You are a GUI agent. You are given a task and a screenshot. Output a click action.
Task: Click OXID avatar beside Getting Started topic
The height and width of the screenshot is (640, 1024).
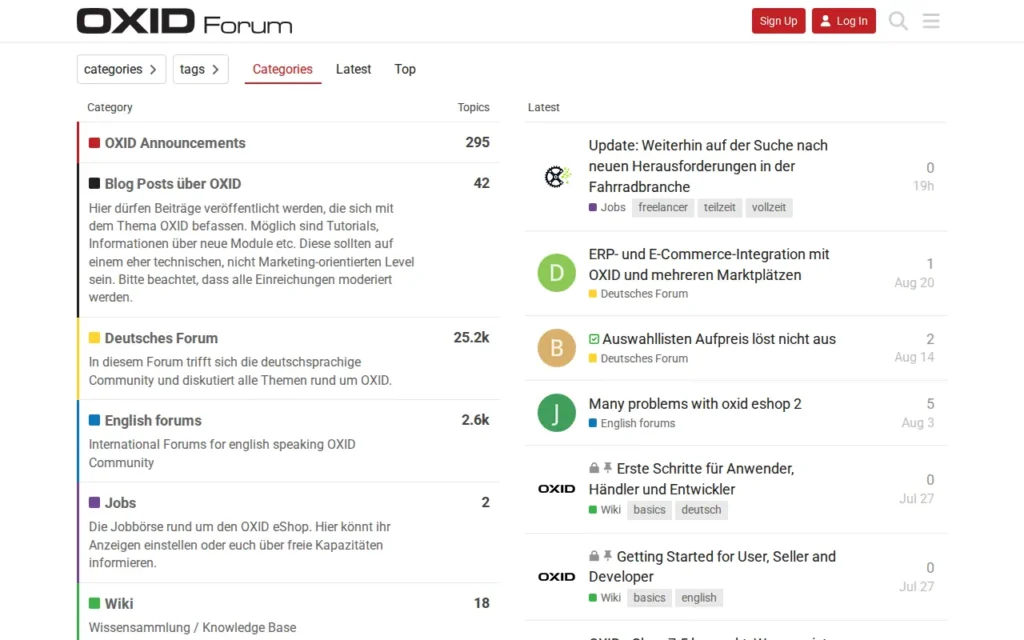pos(556,577)
